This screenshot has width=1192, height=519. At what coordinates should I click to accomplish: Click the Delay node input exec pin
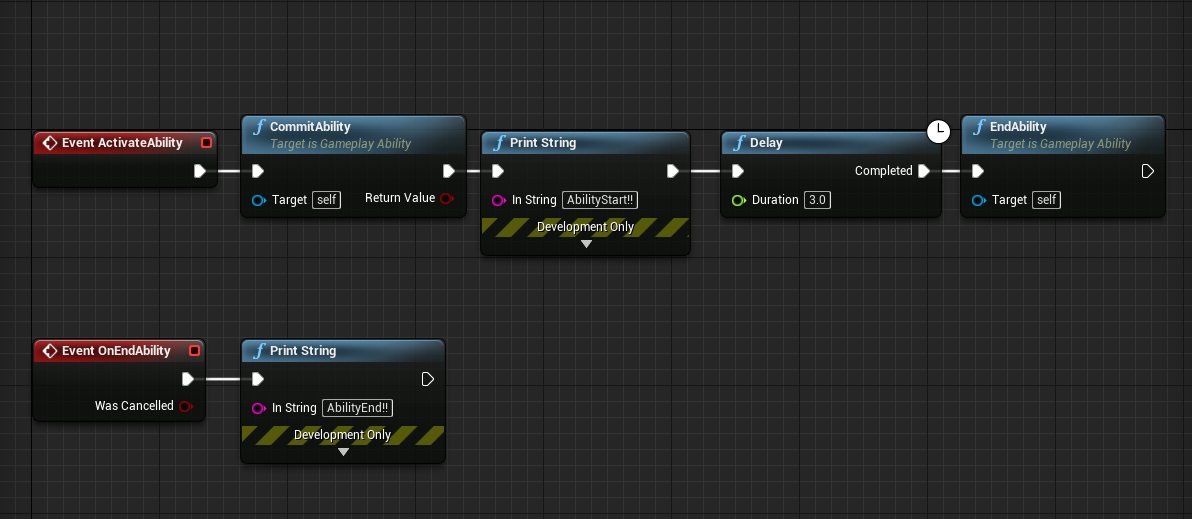737,171
